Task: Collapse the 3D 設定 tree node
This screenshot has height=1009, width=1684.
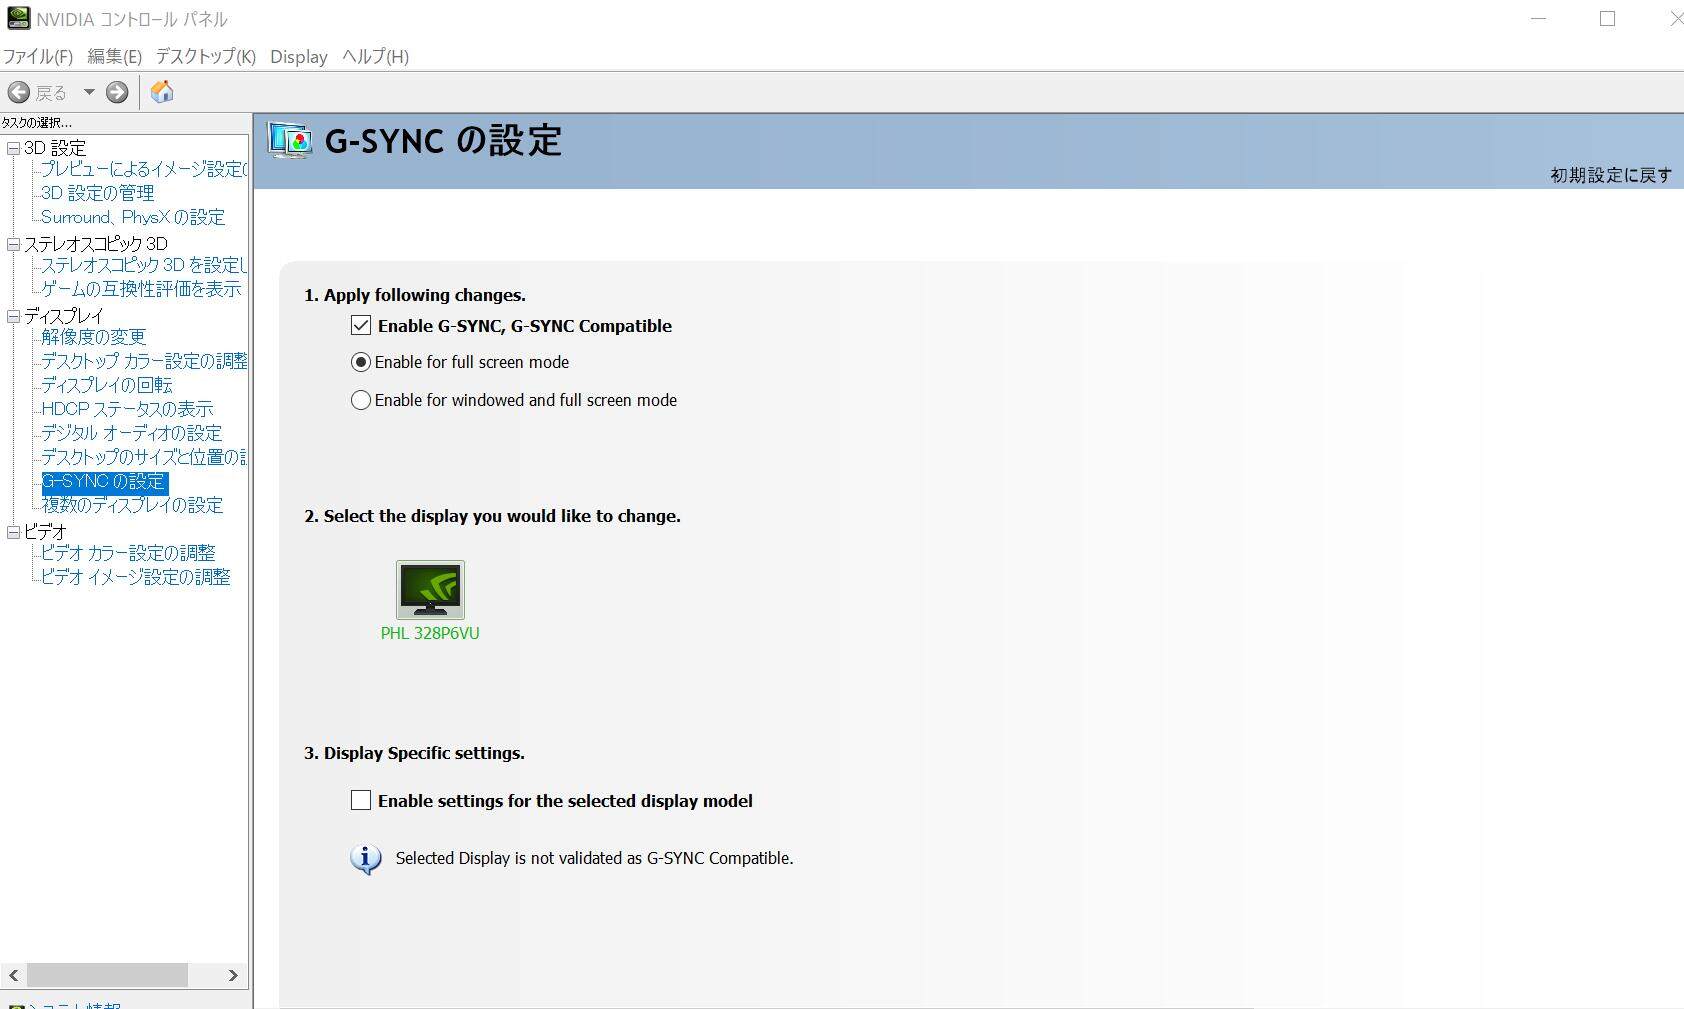Action: point(13,148)
